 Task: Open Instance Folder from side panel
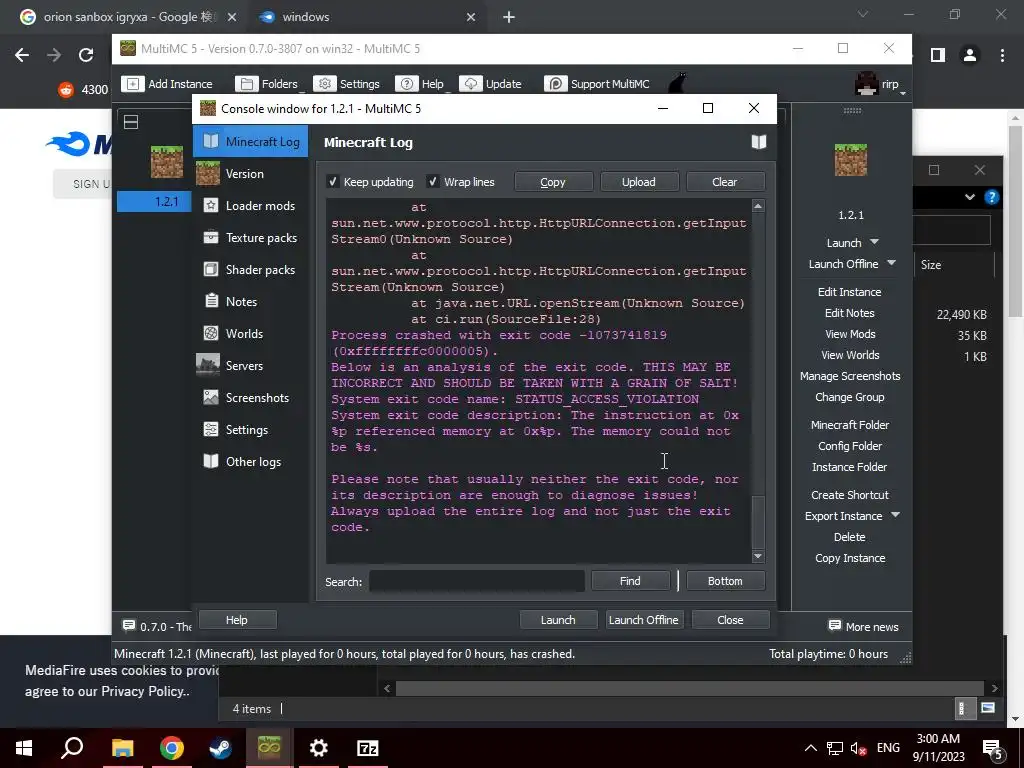pos(850,466)
